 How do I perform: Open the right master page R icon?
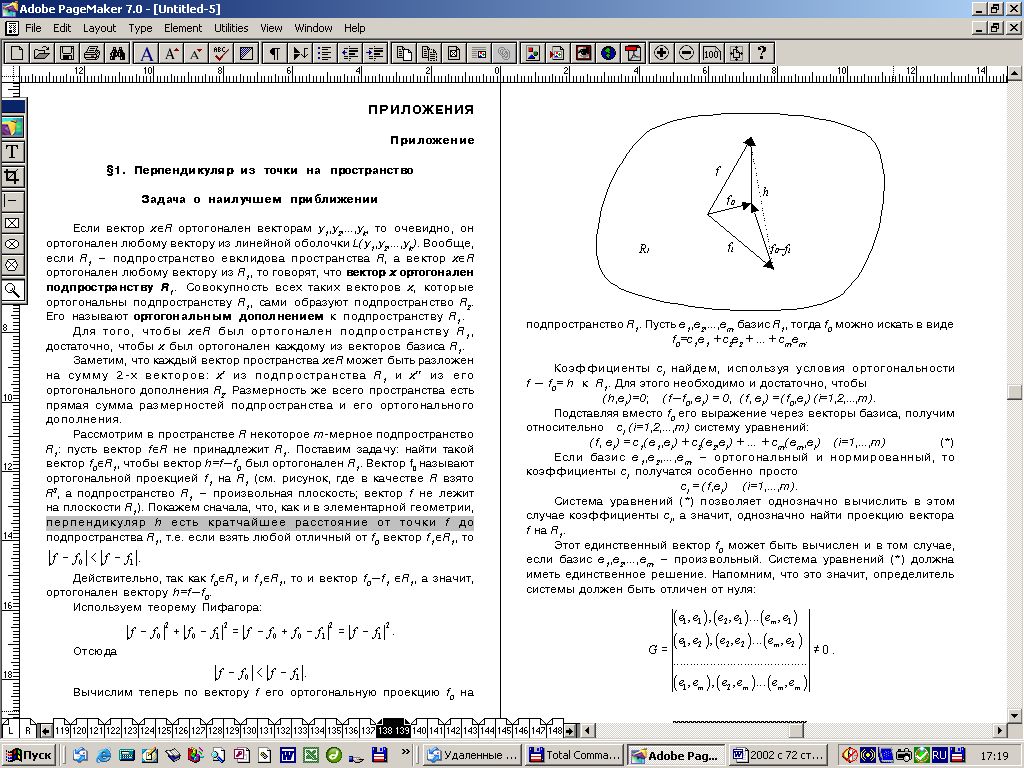coord(28,730)
